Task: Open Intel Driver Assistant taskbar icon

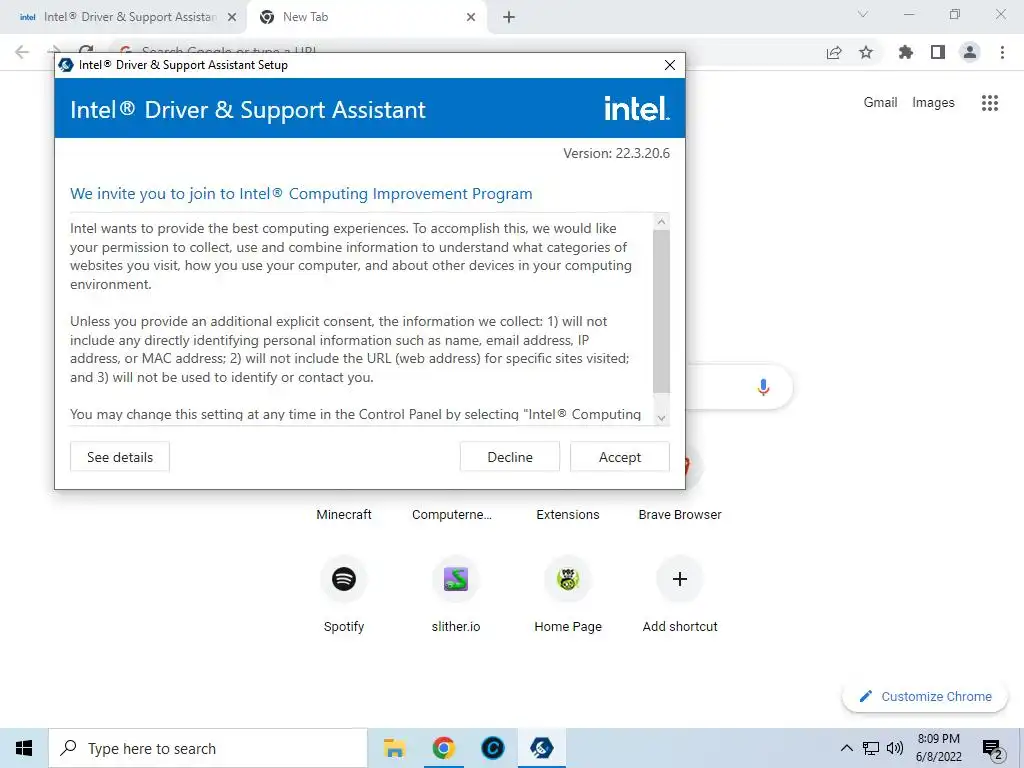Action: (x=541, y=748)
